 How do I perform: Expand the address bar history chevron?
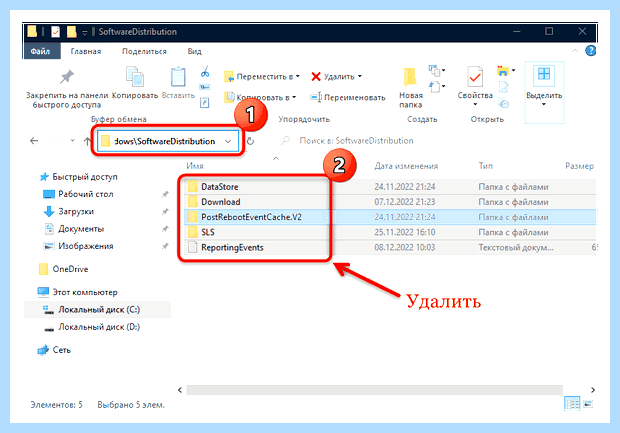pyautogui.click(x=228, y=141)
